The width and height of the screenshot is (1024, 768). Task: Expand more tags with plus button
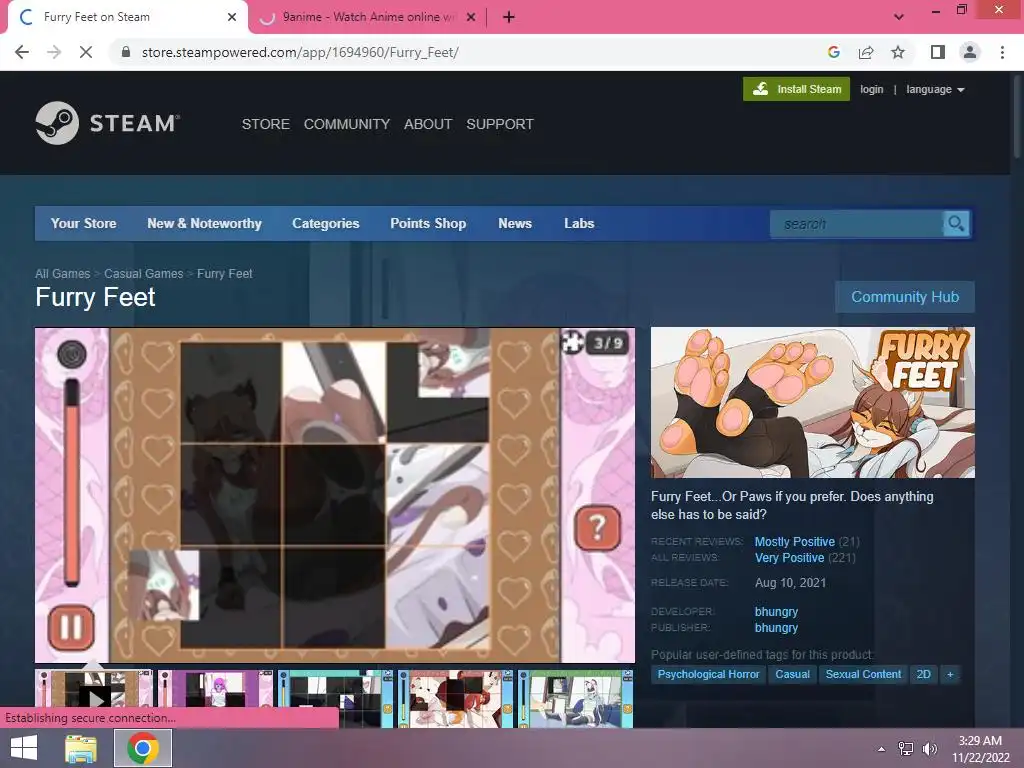(950, 674)
